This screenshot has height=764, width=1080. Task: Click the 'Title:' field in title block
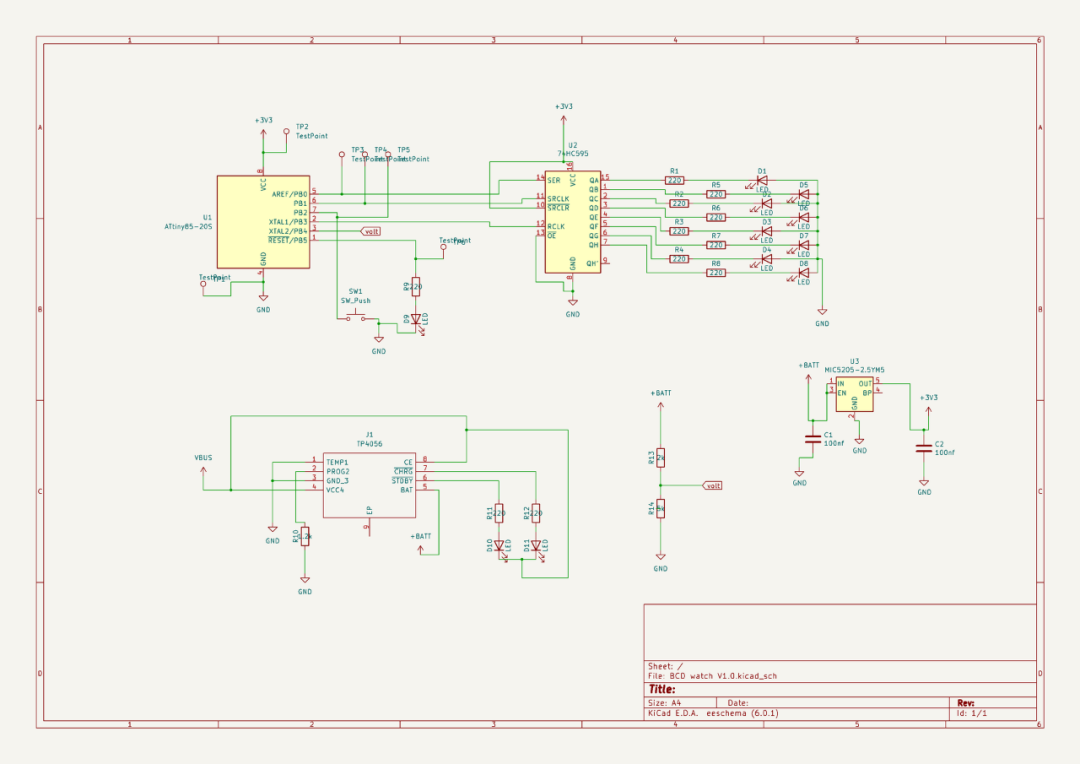pyautogui.click(x=661, y=689)
